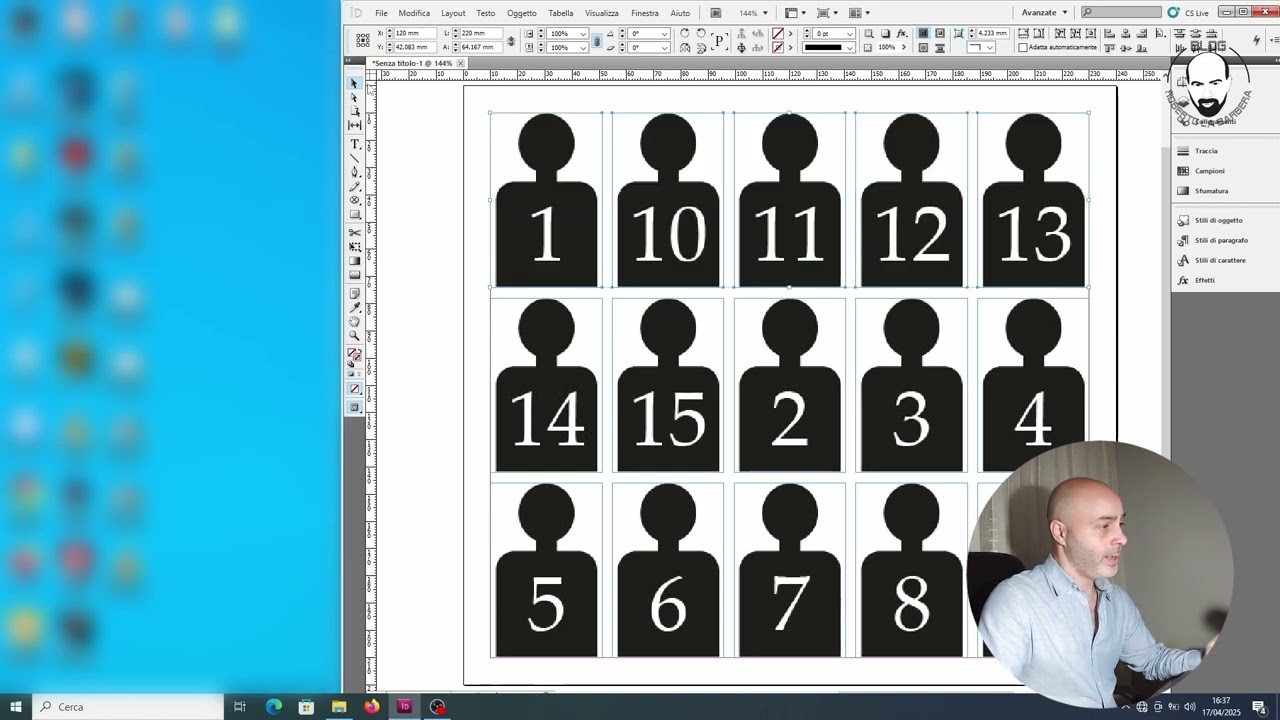Select the Gap tool
The height and width of the screenshot is (720, 1280).
point(354,125)
